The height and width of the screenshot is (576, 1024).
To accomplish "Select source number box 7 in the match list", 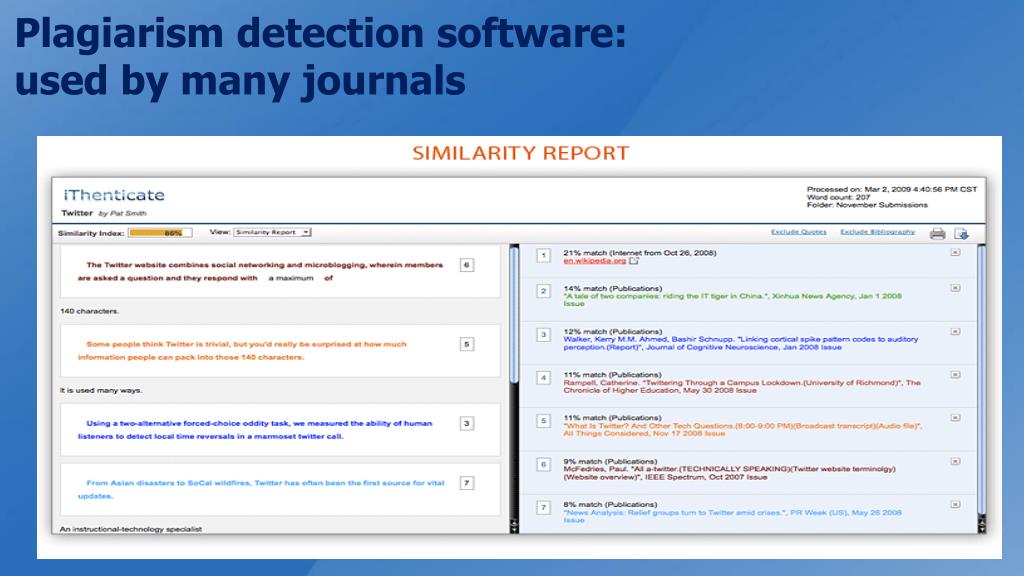I will click(543, 507).
